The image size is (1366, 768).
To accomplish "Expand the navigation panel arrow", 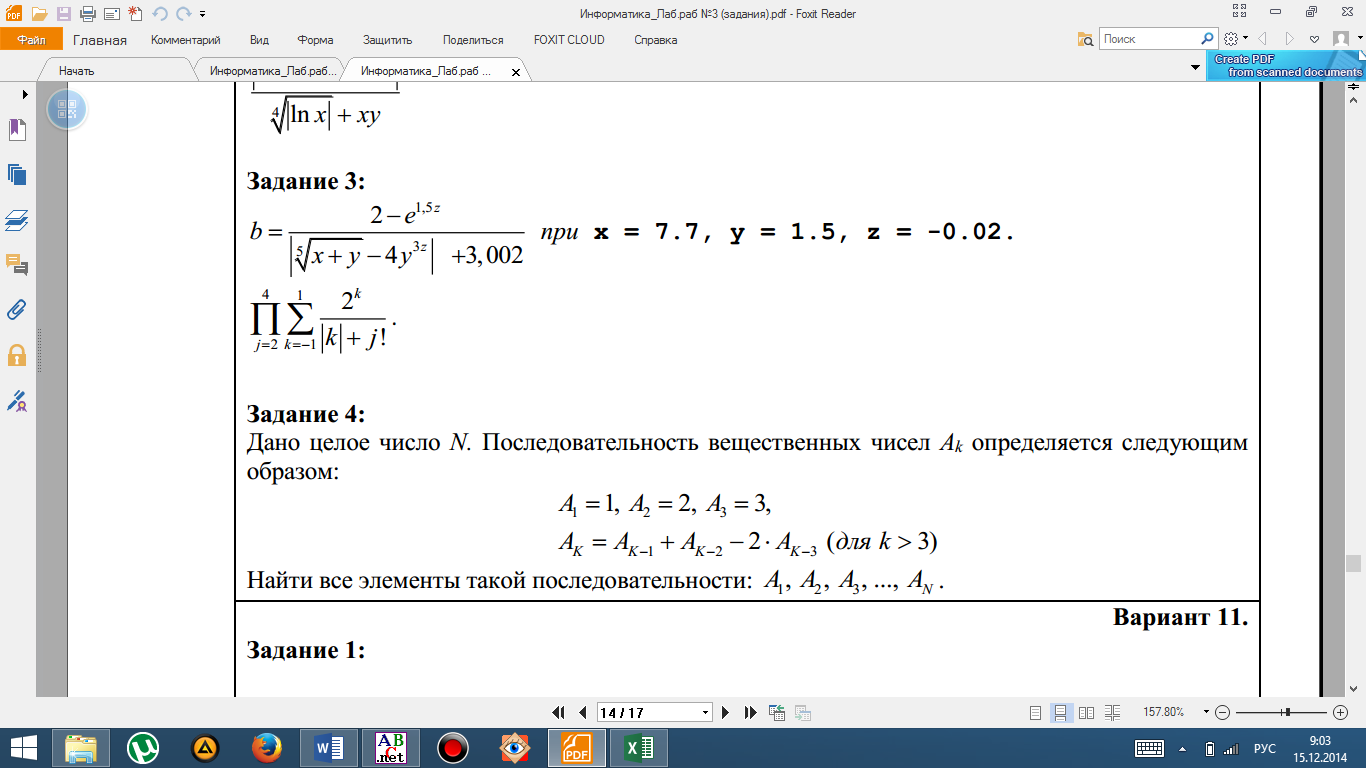I will (x=25, y=93).
